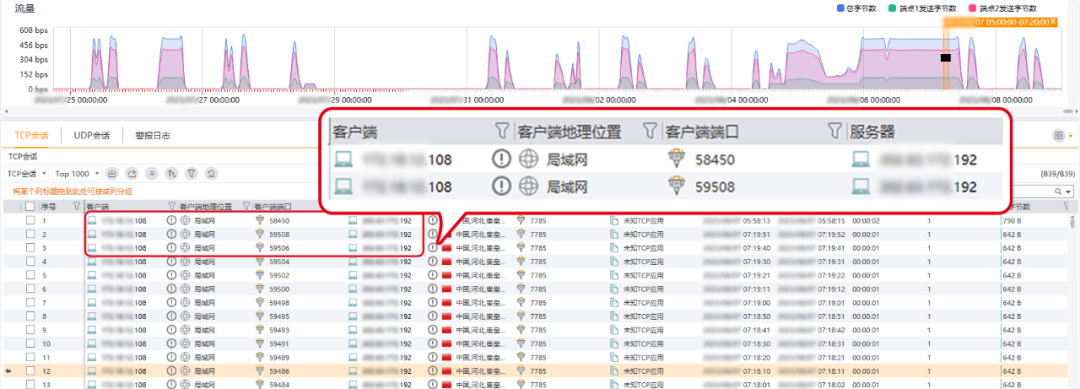The image size is (1080, 389).
Task: Open the TCP会话 dropdown selector
Action: tap(26, 174)
